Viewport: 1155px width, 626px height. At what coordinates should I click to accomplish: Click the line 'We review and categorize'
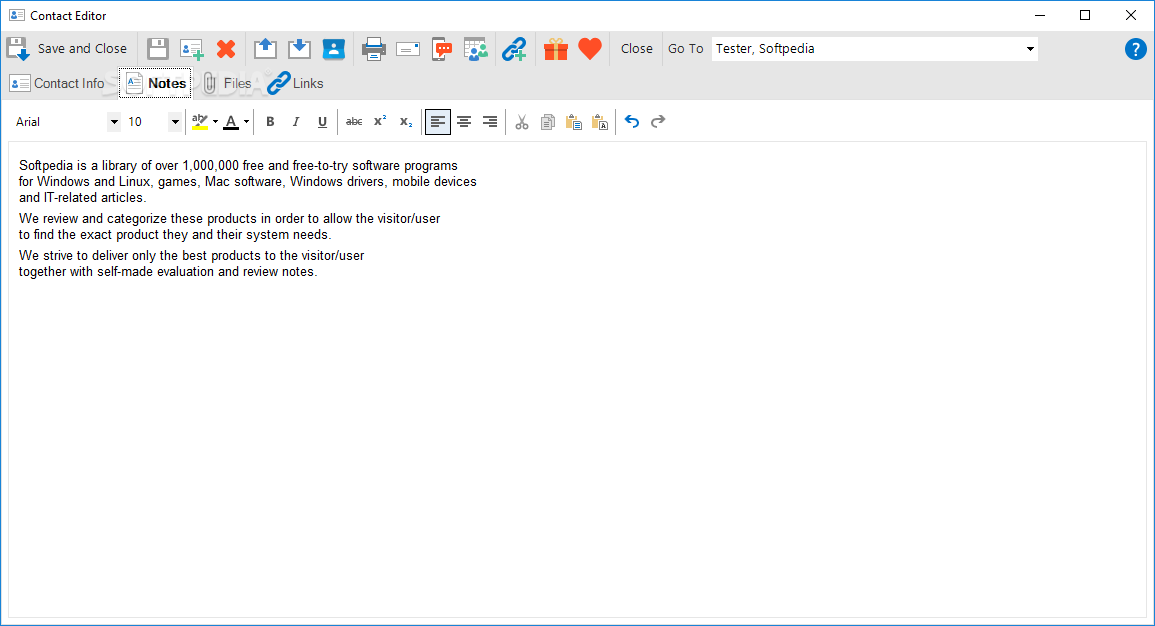230,219
